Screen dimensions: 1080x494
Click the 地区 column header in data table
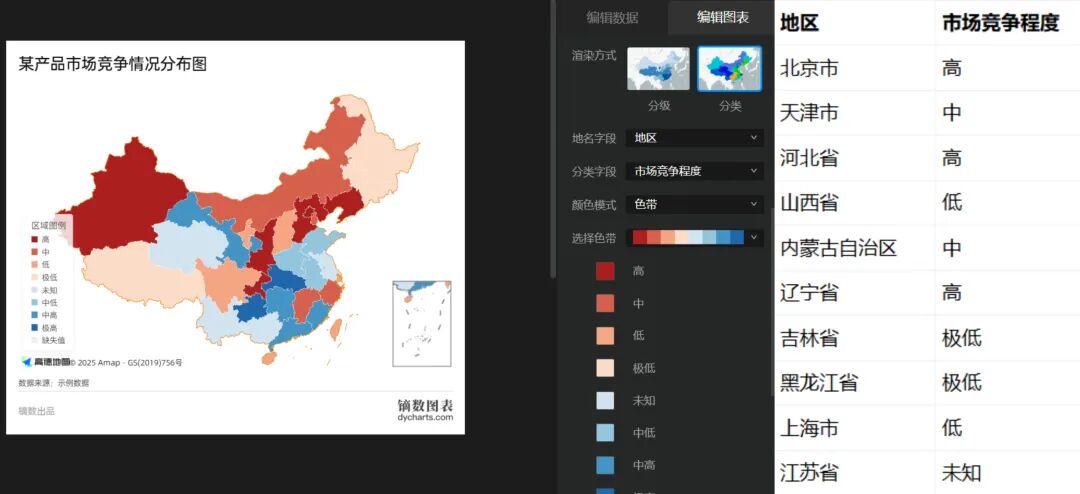855,23
